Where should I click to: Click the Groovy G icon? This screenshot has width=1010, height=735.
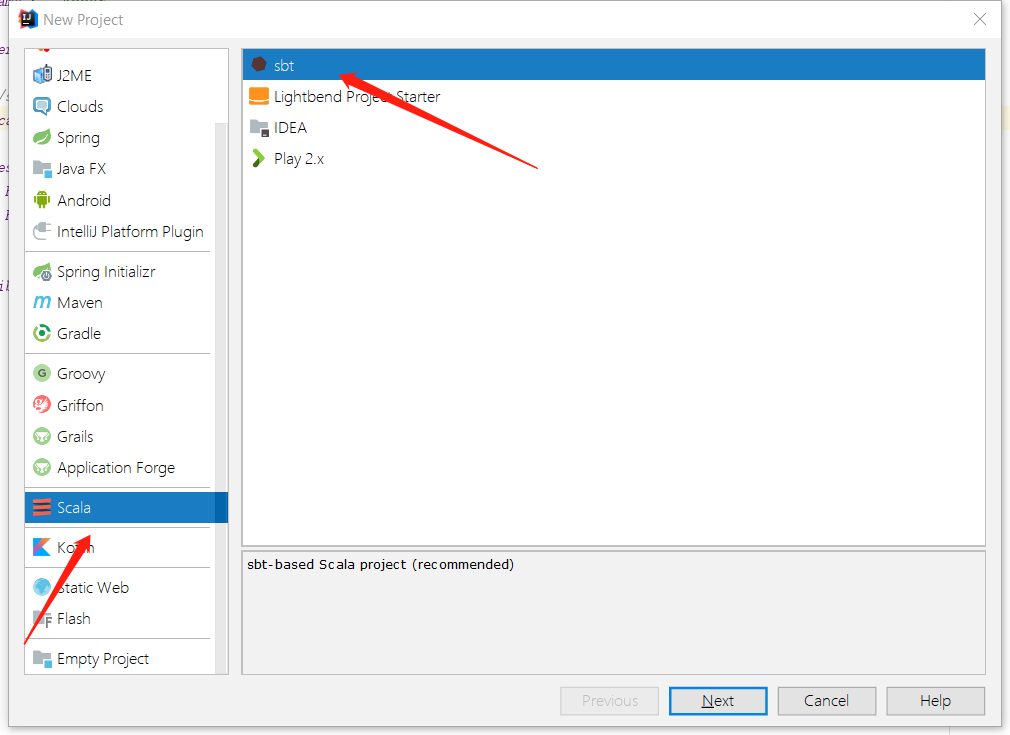click(42, 373)
